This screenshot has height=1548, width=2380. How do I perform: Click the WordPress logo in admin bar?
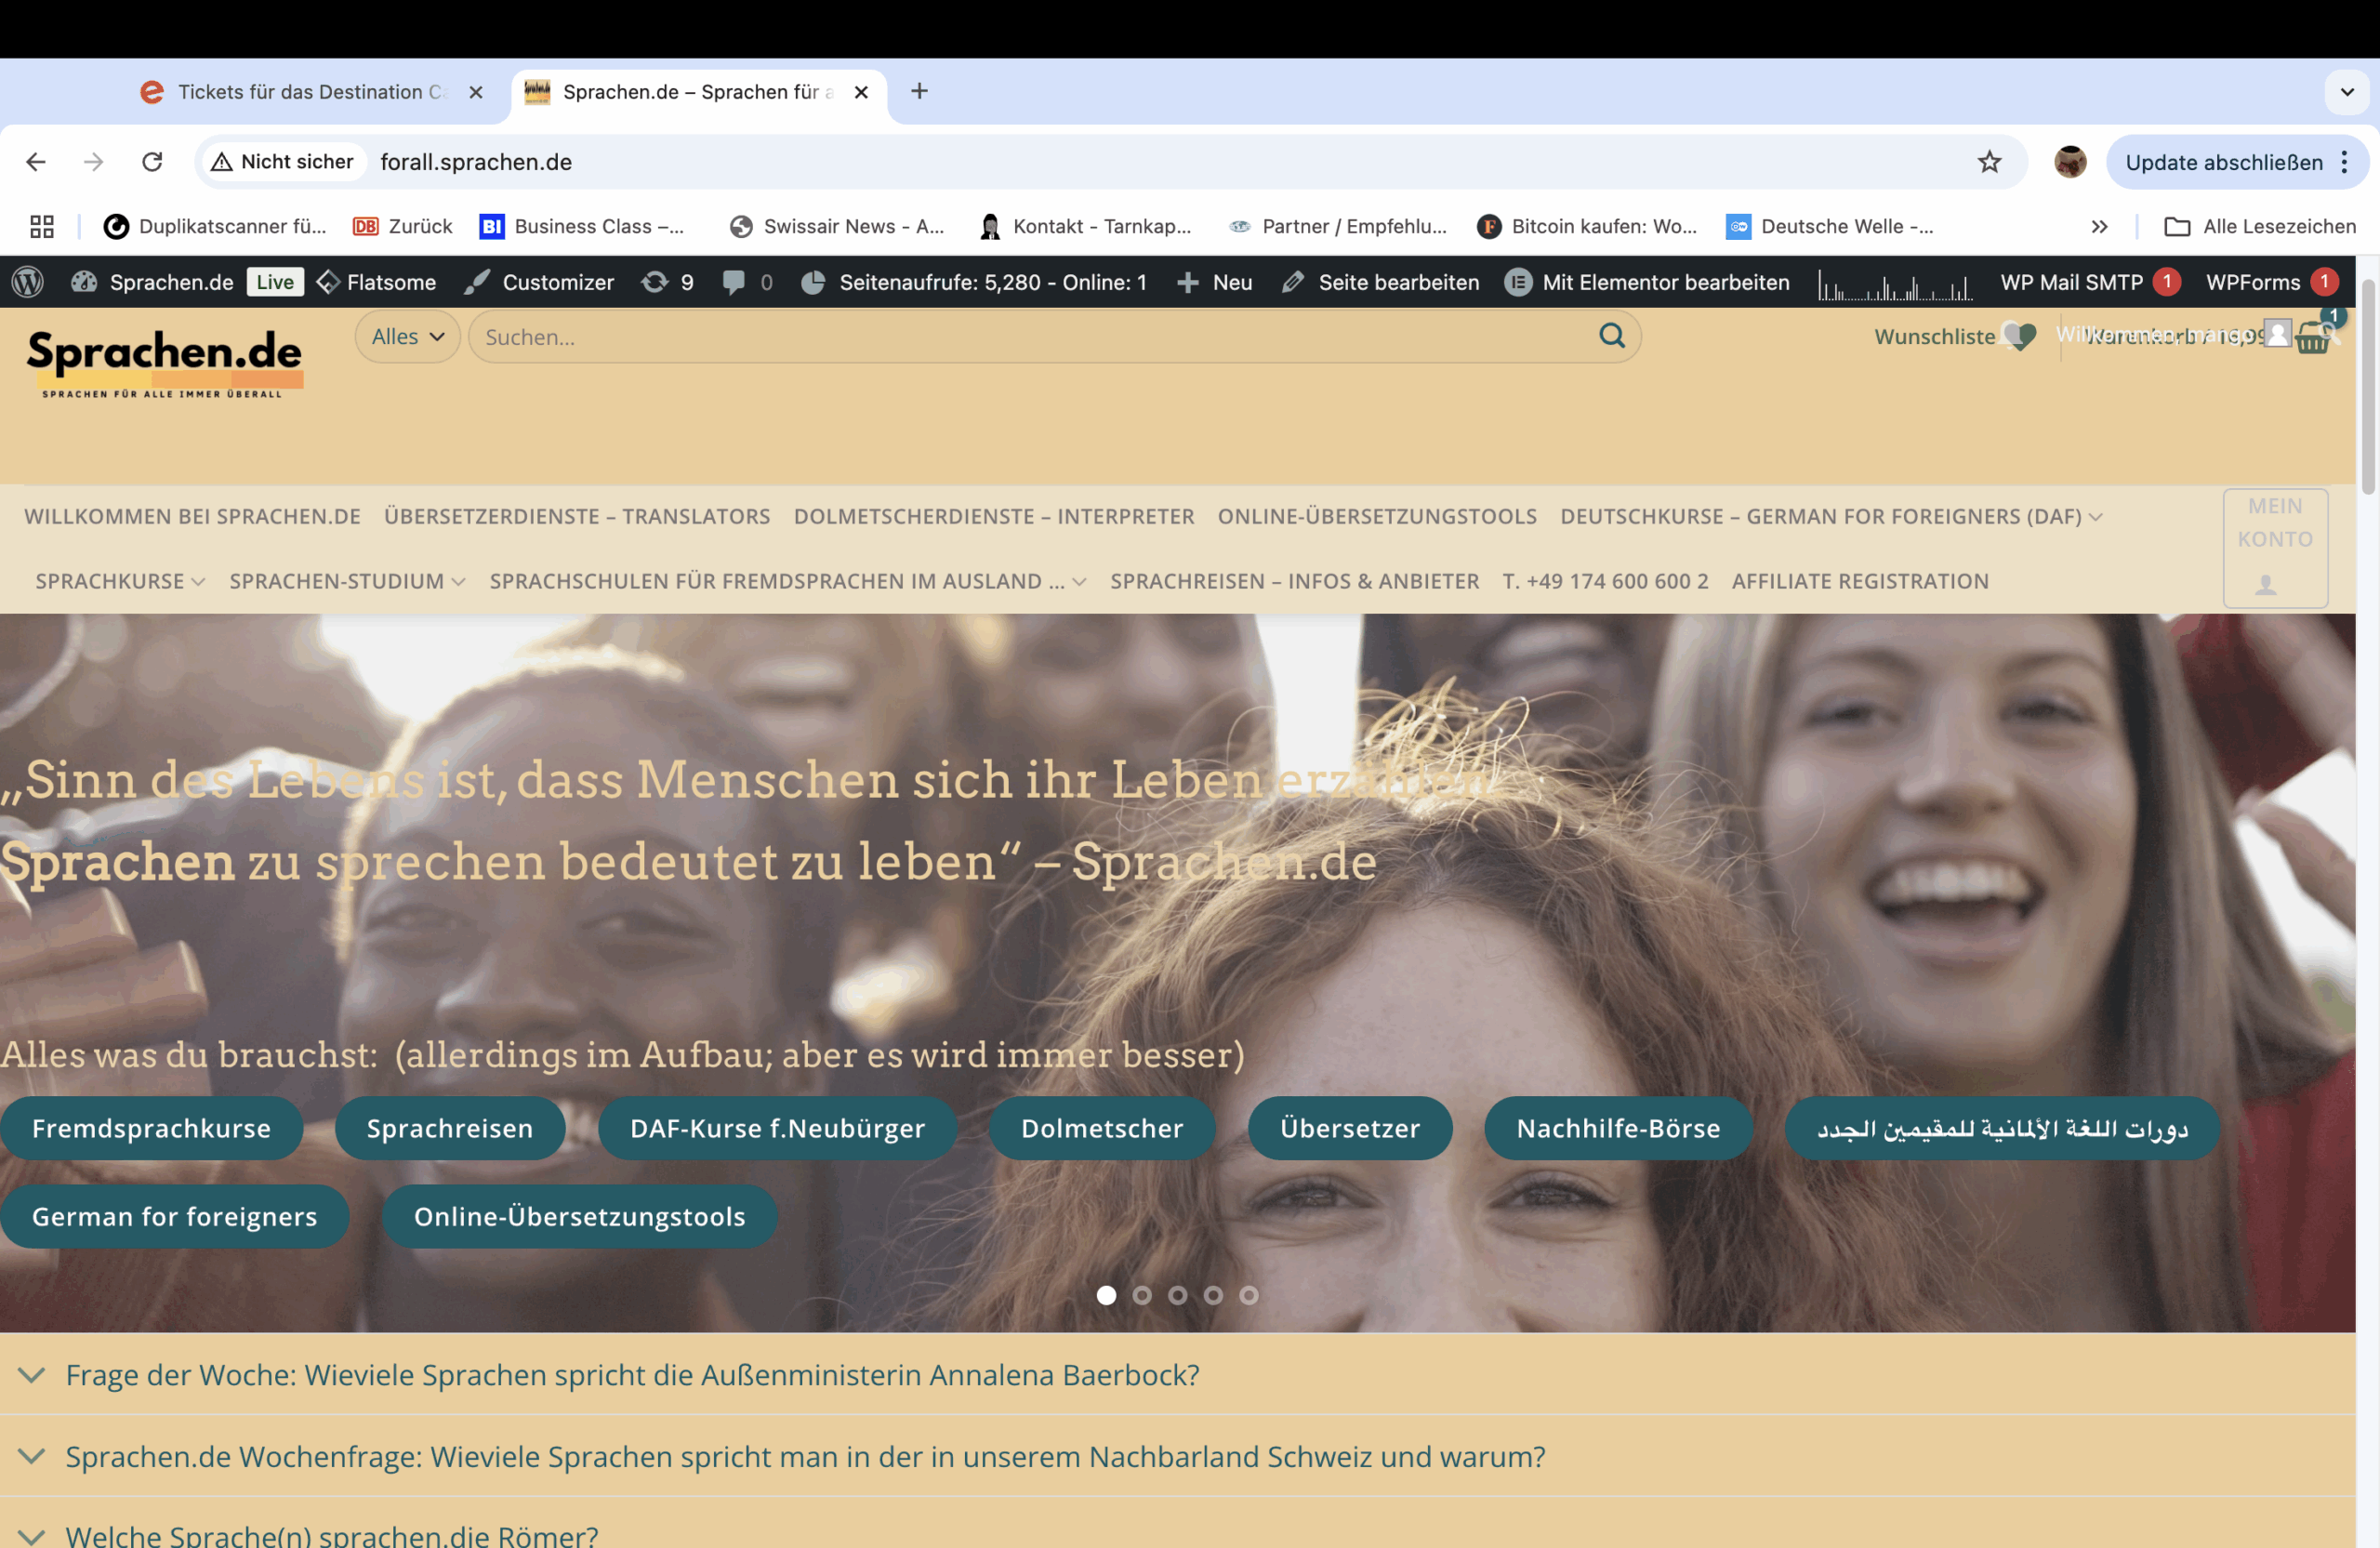click(x=28, y=282)
